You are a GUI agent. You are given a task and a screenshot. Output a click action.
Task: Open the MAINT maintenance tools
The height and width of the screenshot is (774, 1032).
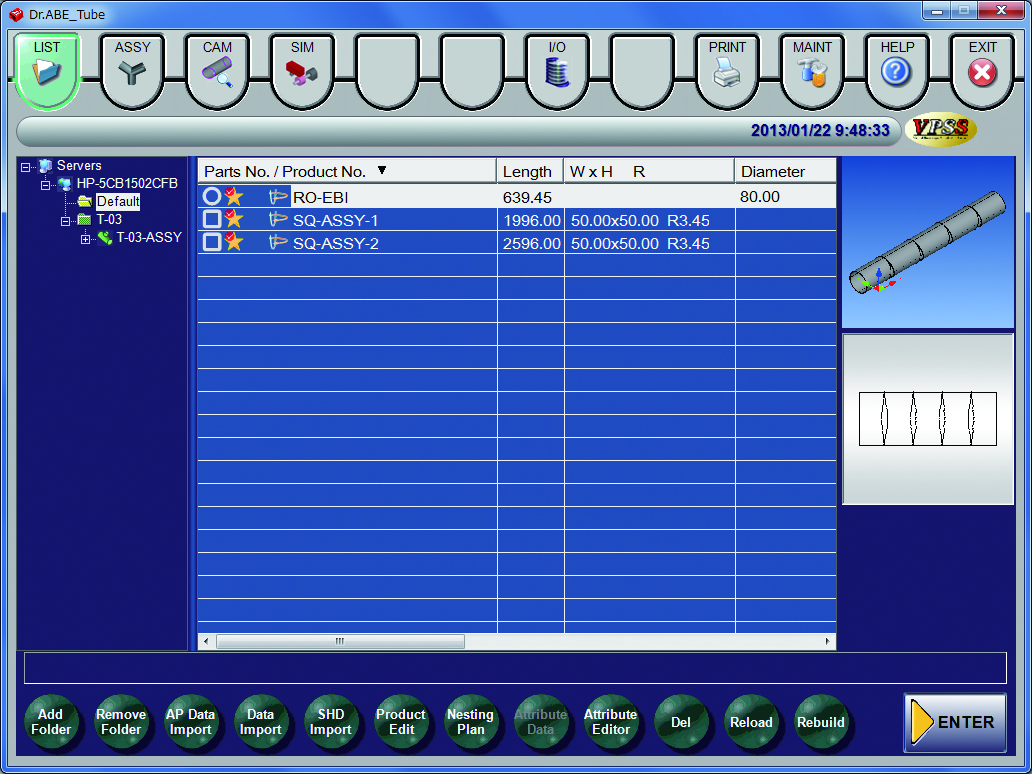(x=812, y=69)
